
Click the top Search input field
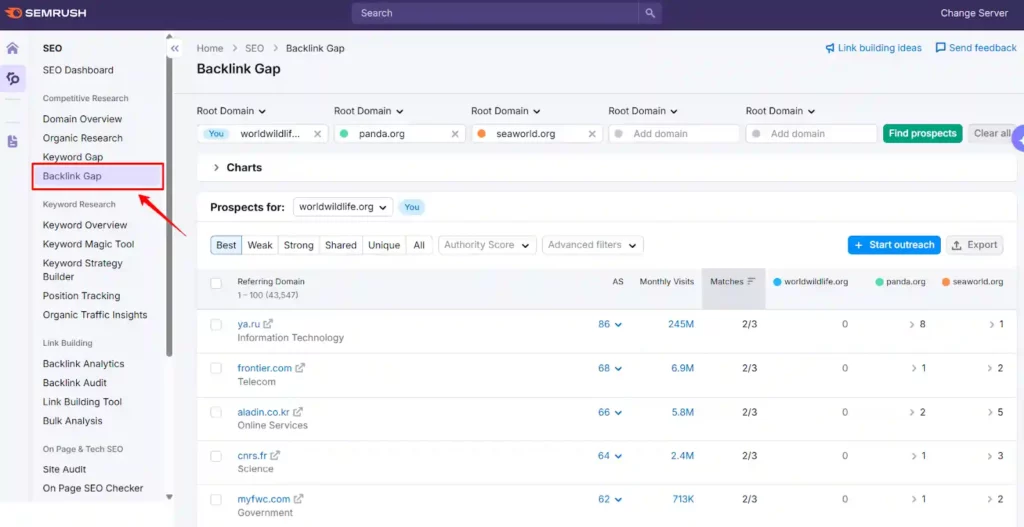tap(495, 13)
